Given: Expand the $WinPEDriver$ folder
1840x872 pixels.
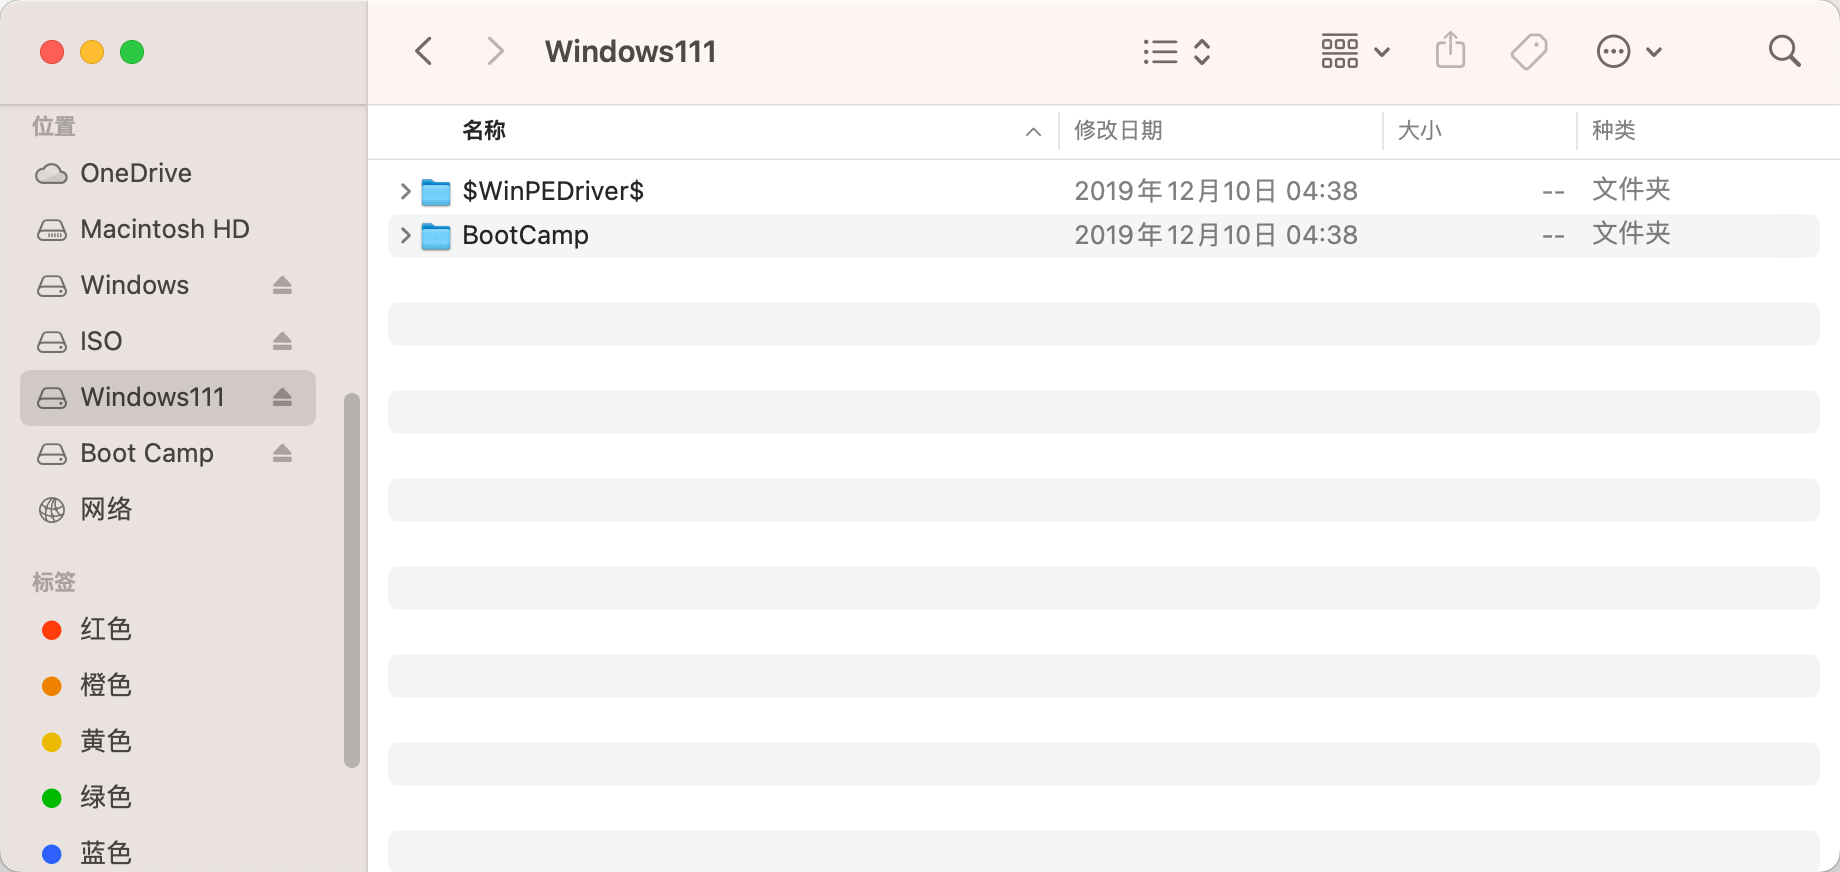Looking at the screenshot, I should coord(405,191).
